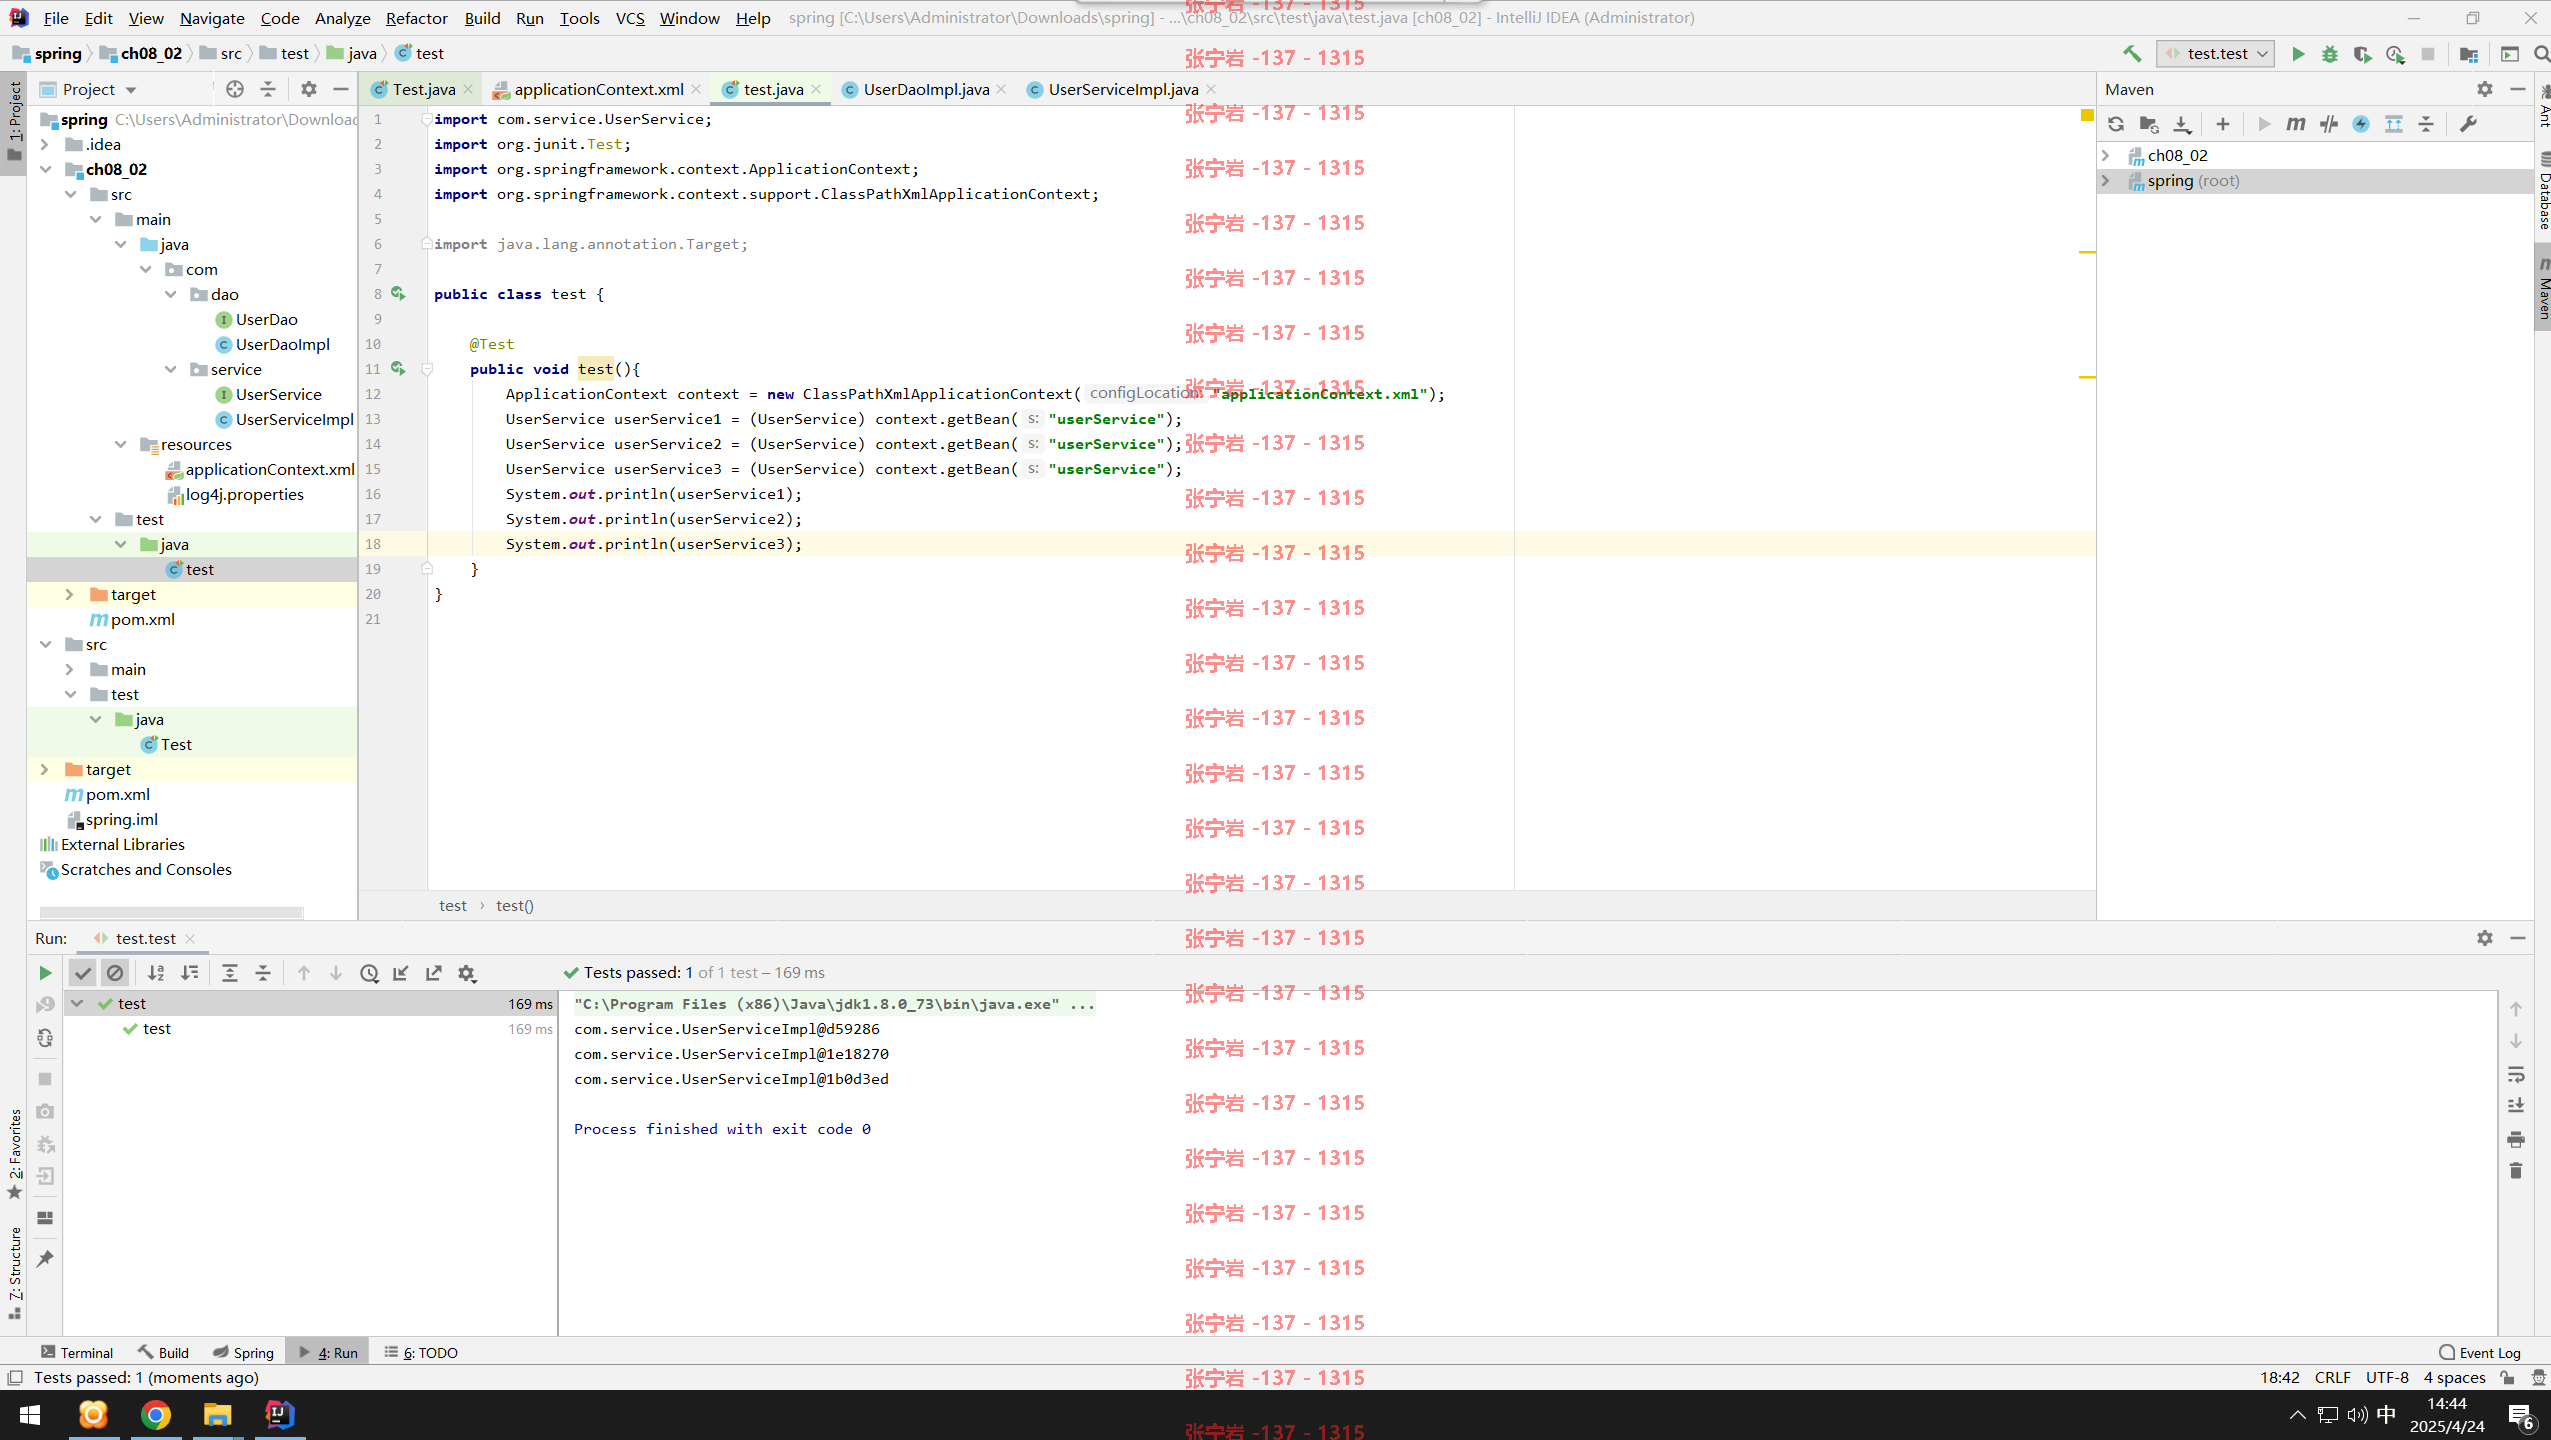
Task: Open the Terminal tool window
Action: [77, 1352]
